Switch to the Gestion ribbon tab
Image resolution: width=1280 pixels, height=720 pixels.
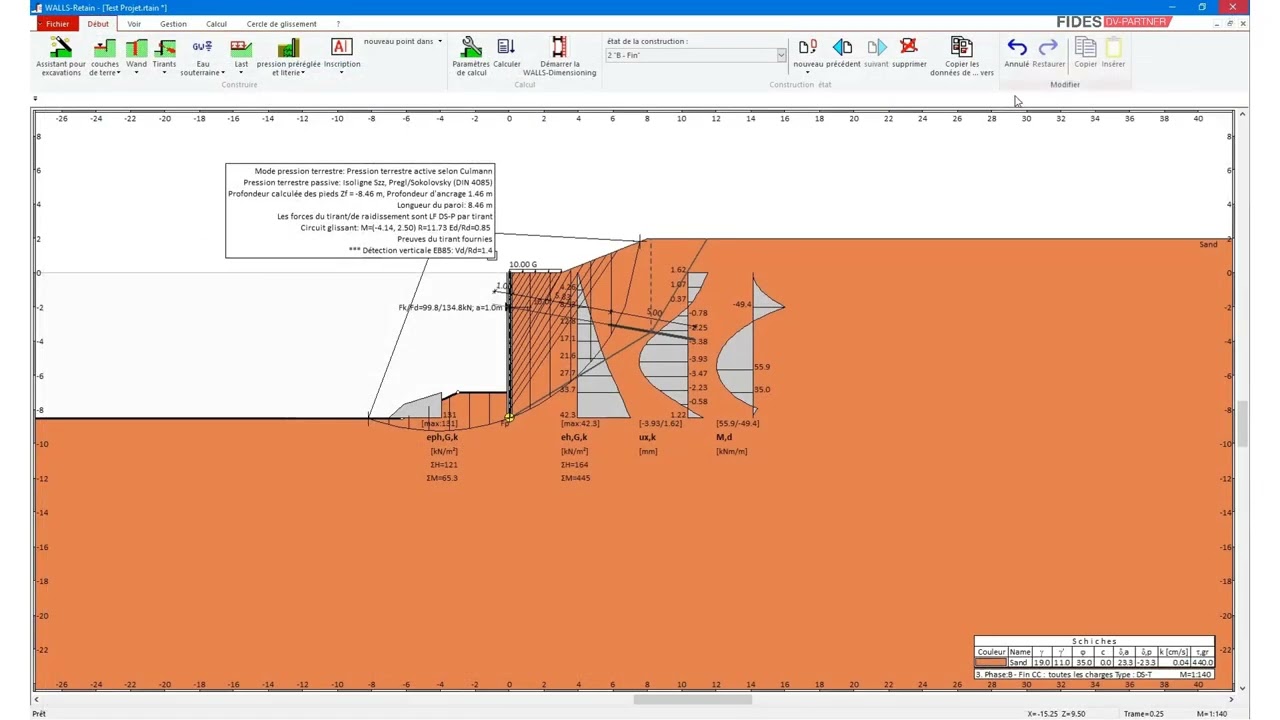(173, 24)
